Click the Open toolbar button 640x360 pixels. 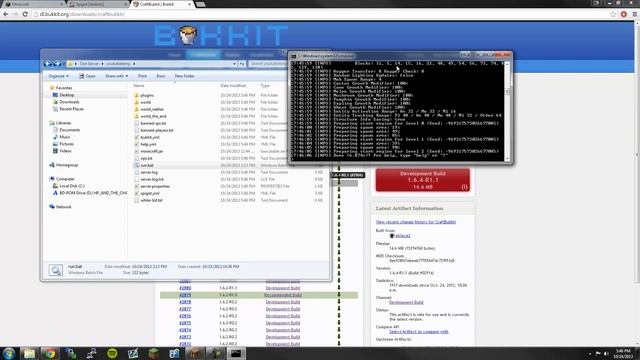pos(87,76)
